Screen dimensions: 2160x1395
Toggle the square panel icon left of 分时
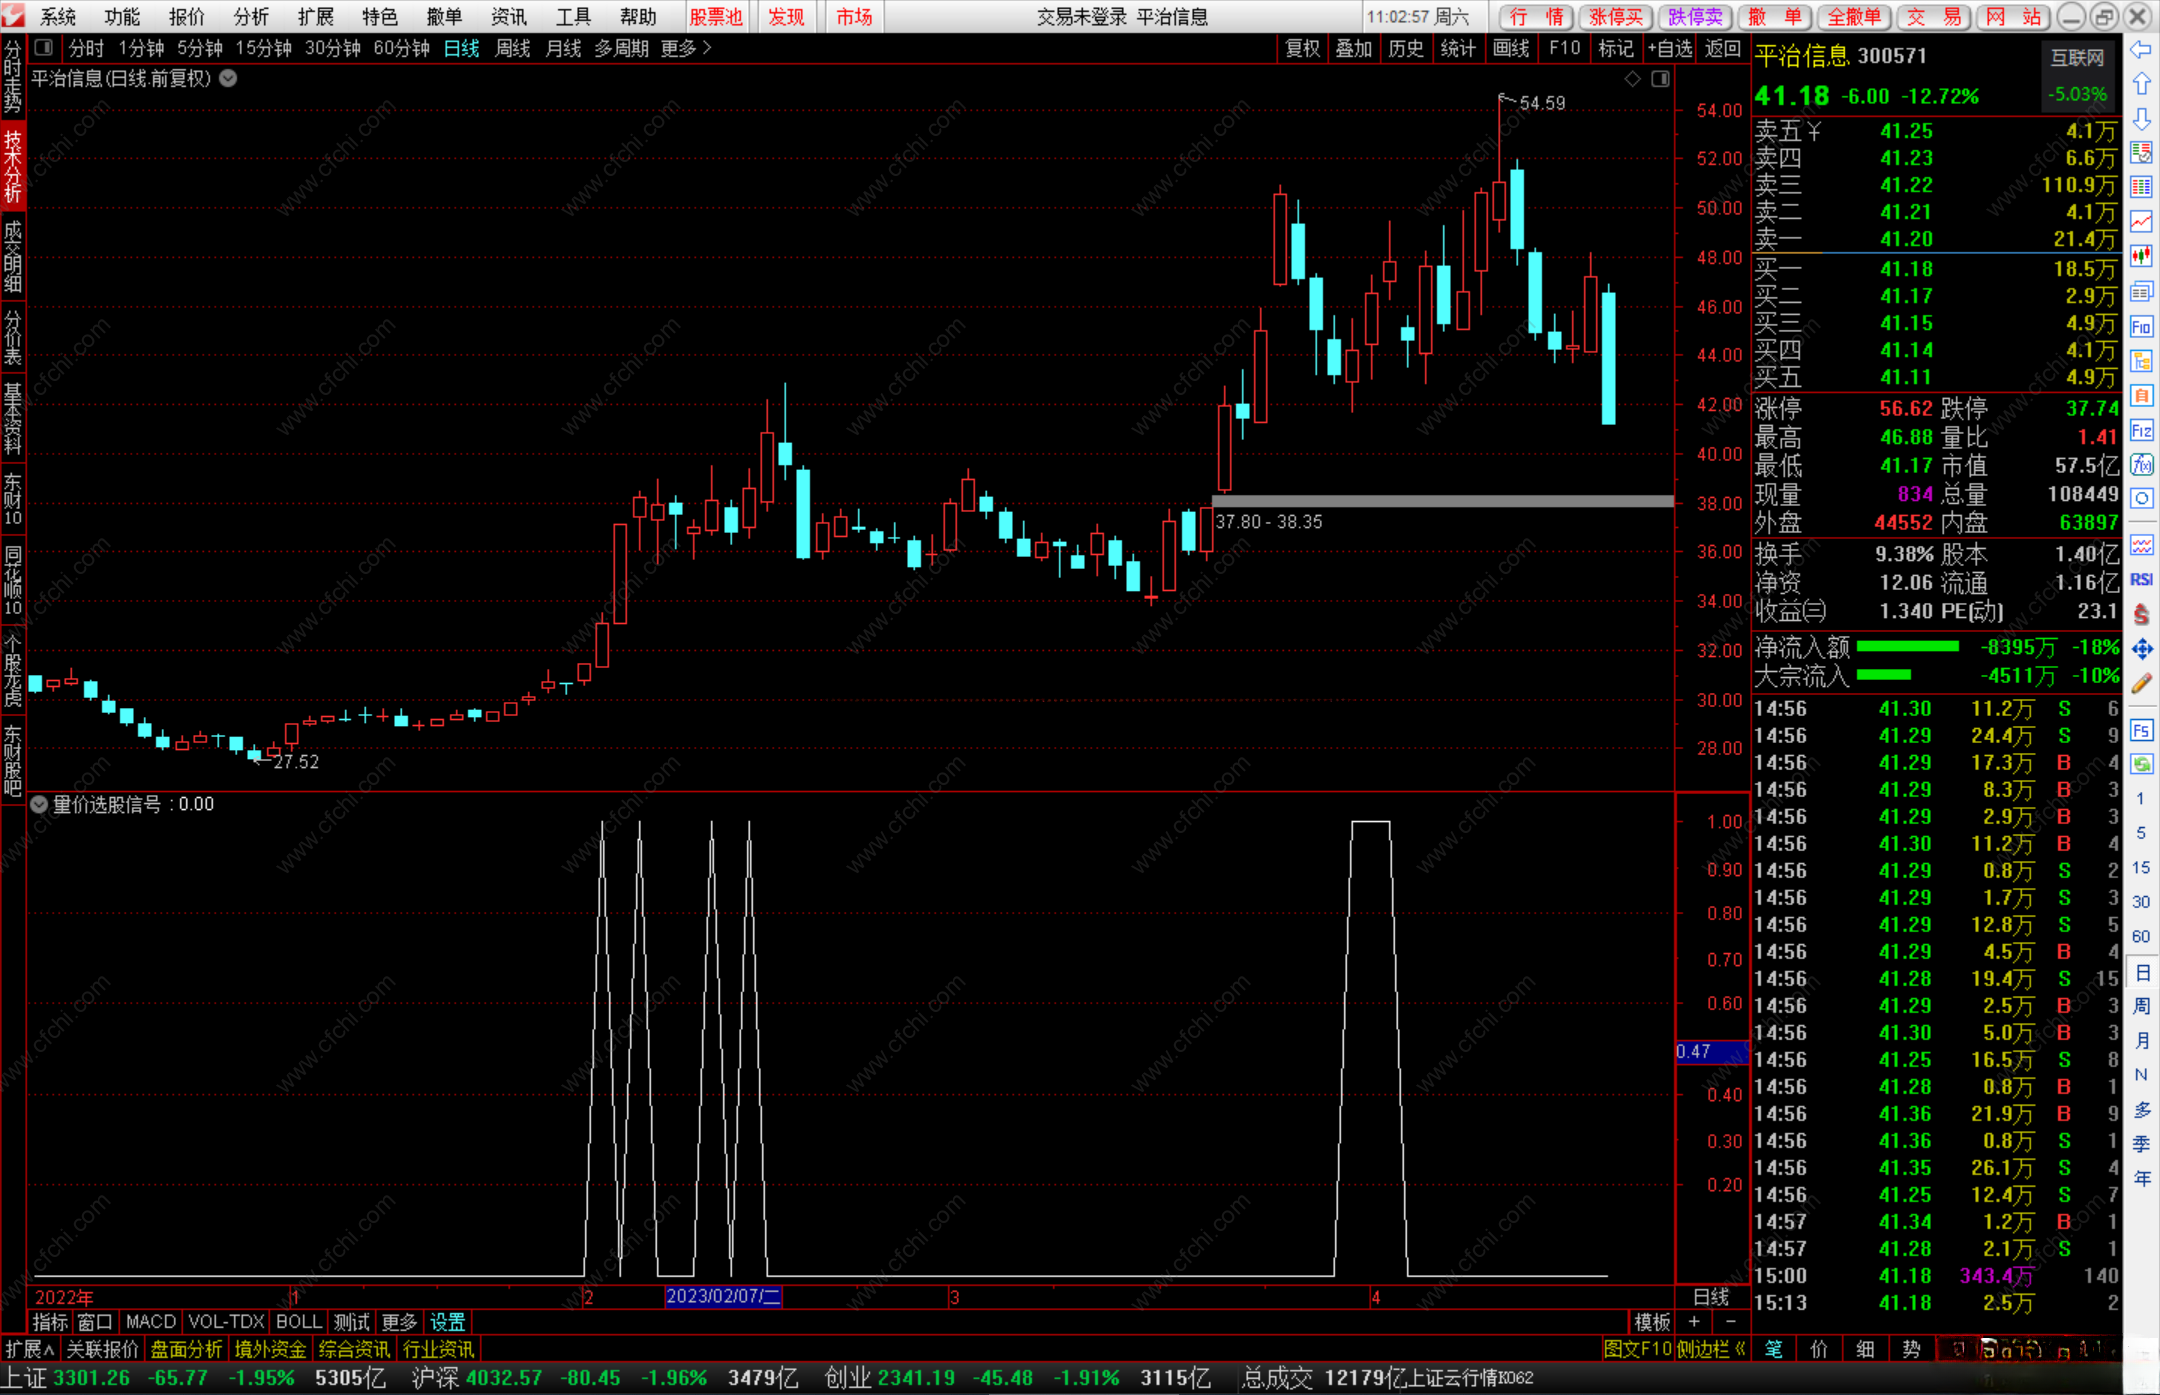click(x=43, y=47)
